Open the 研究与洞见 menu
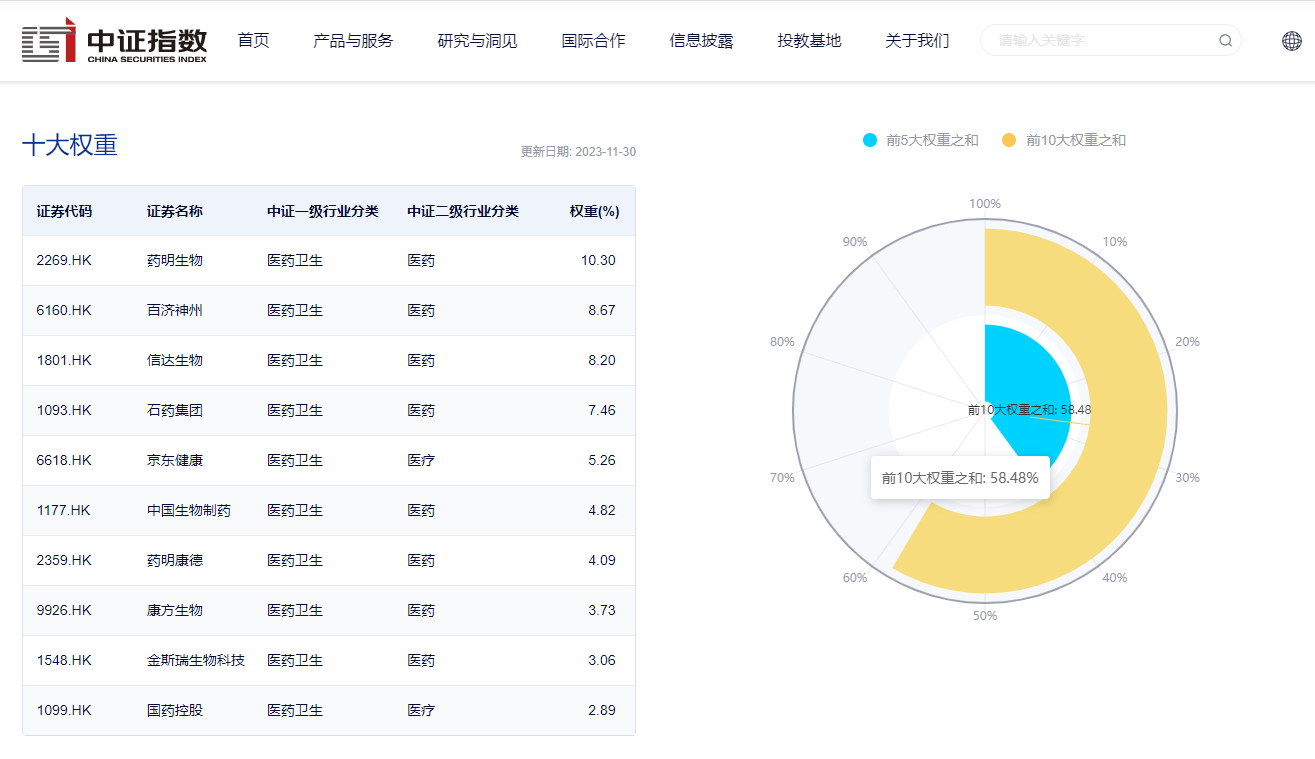Viewport: 1315px width, 759px height. click(477, 41)
